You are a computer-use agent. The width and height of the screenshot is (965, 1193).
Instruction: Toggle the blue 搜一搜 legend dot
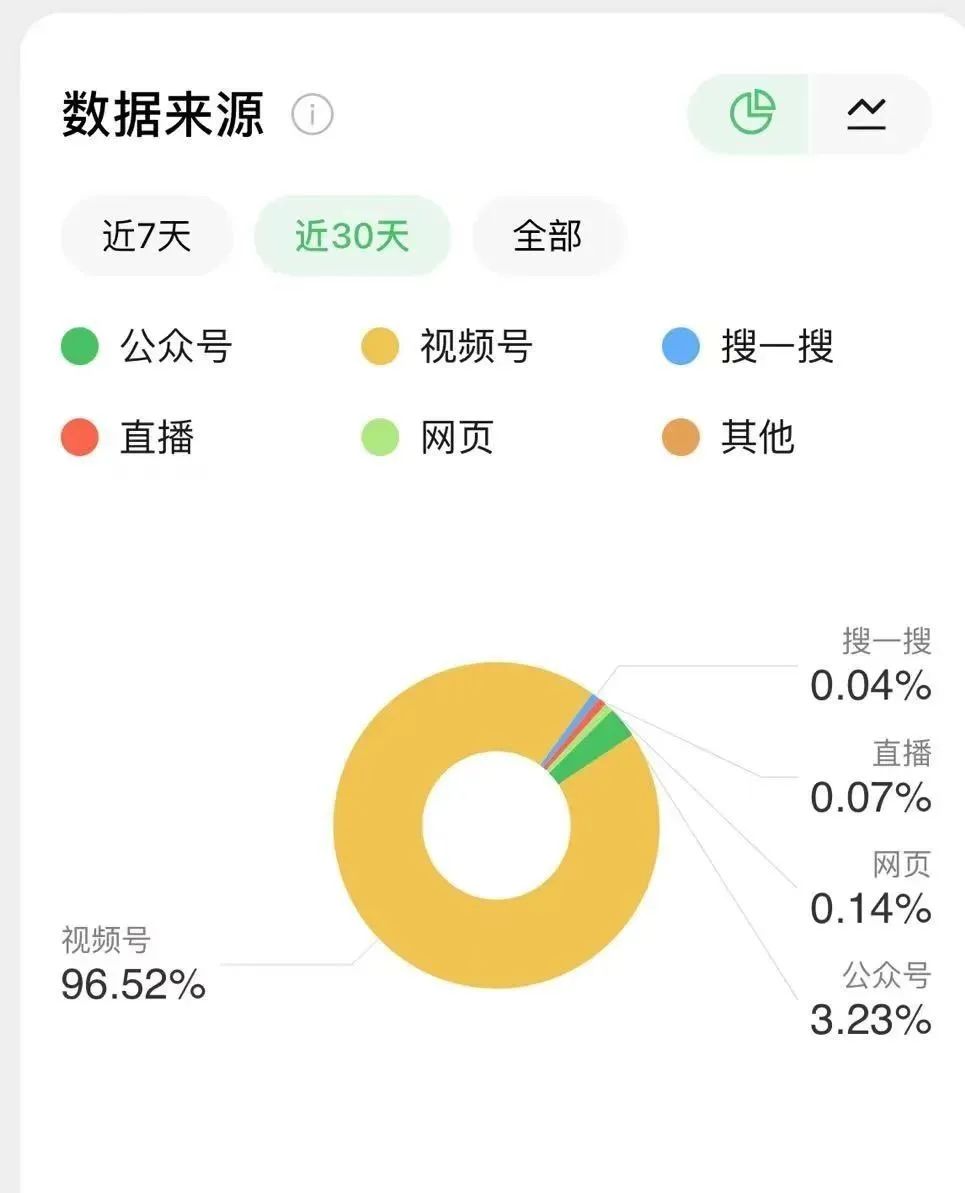click(681, 346)
